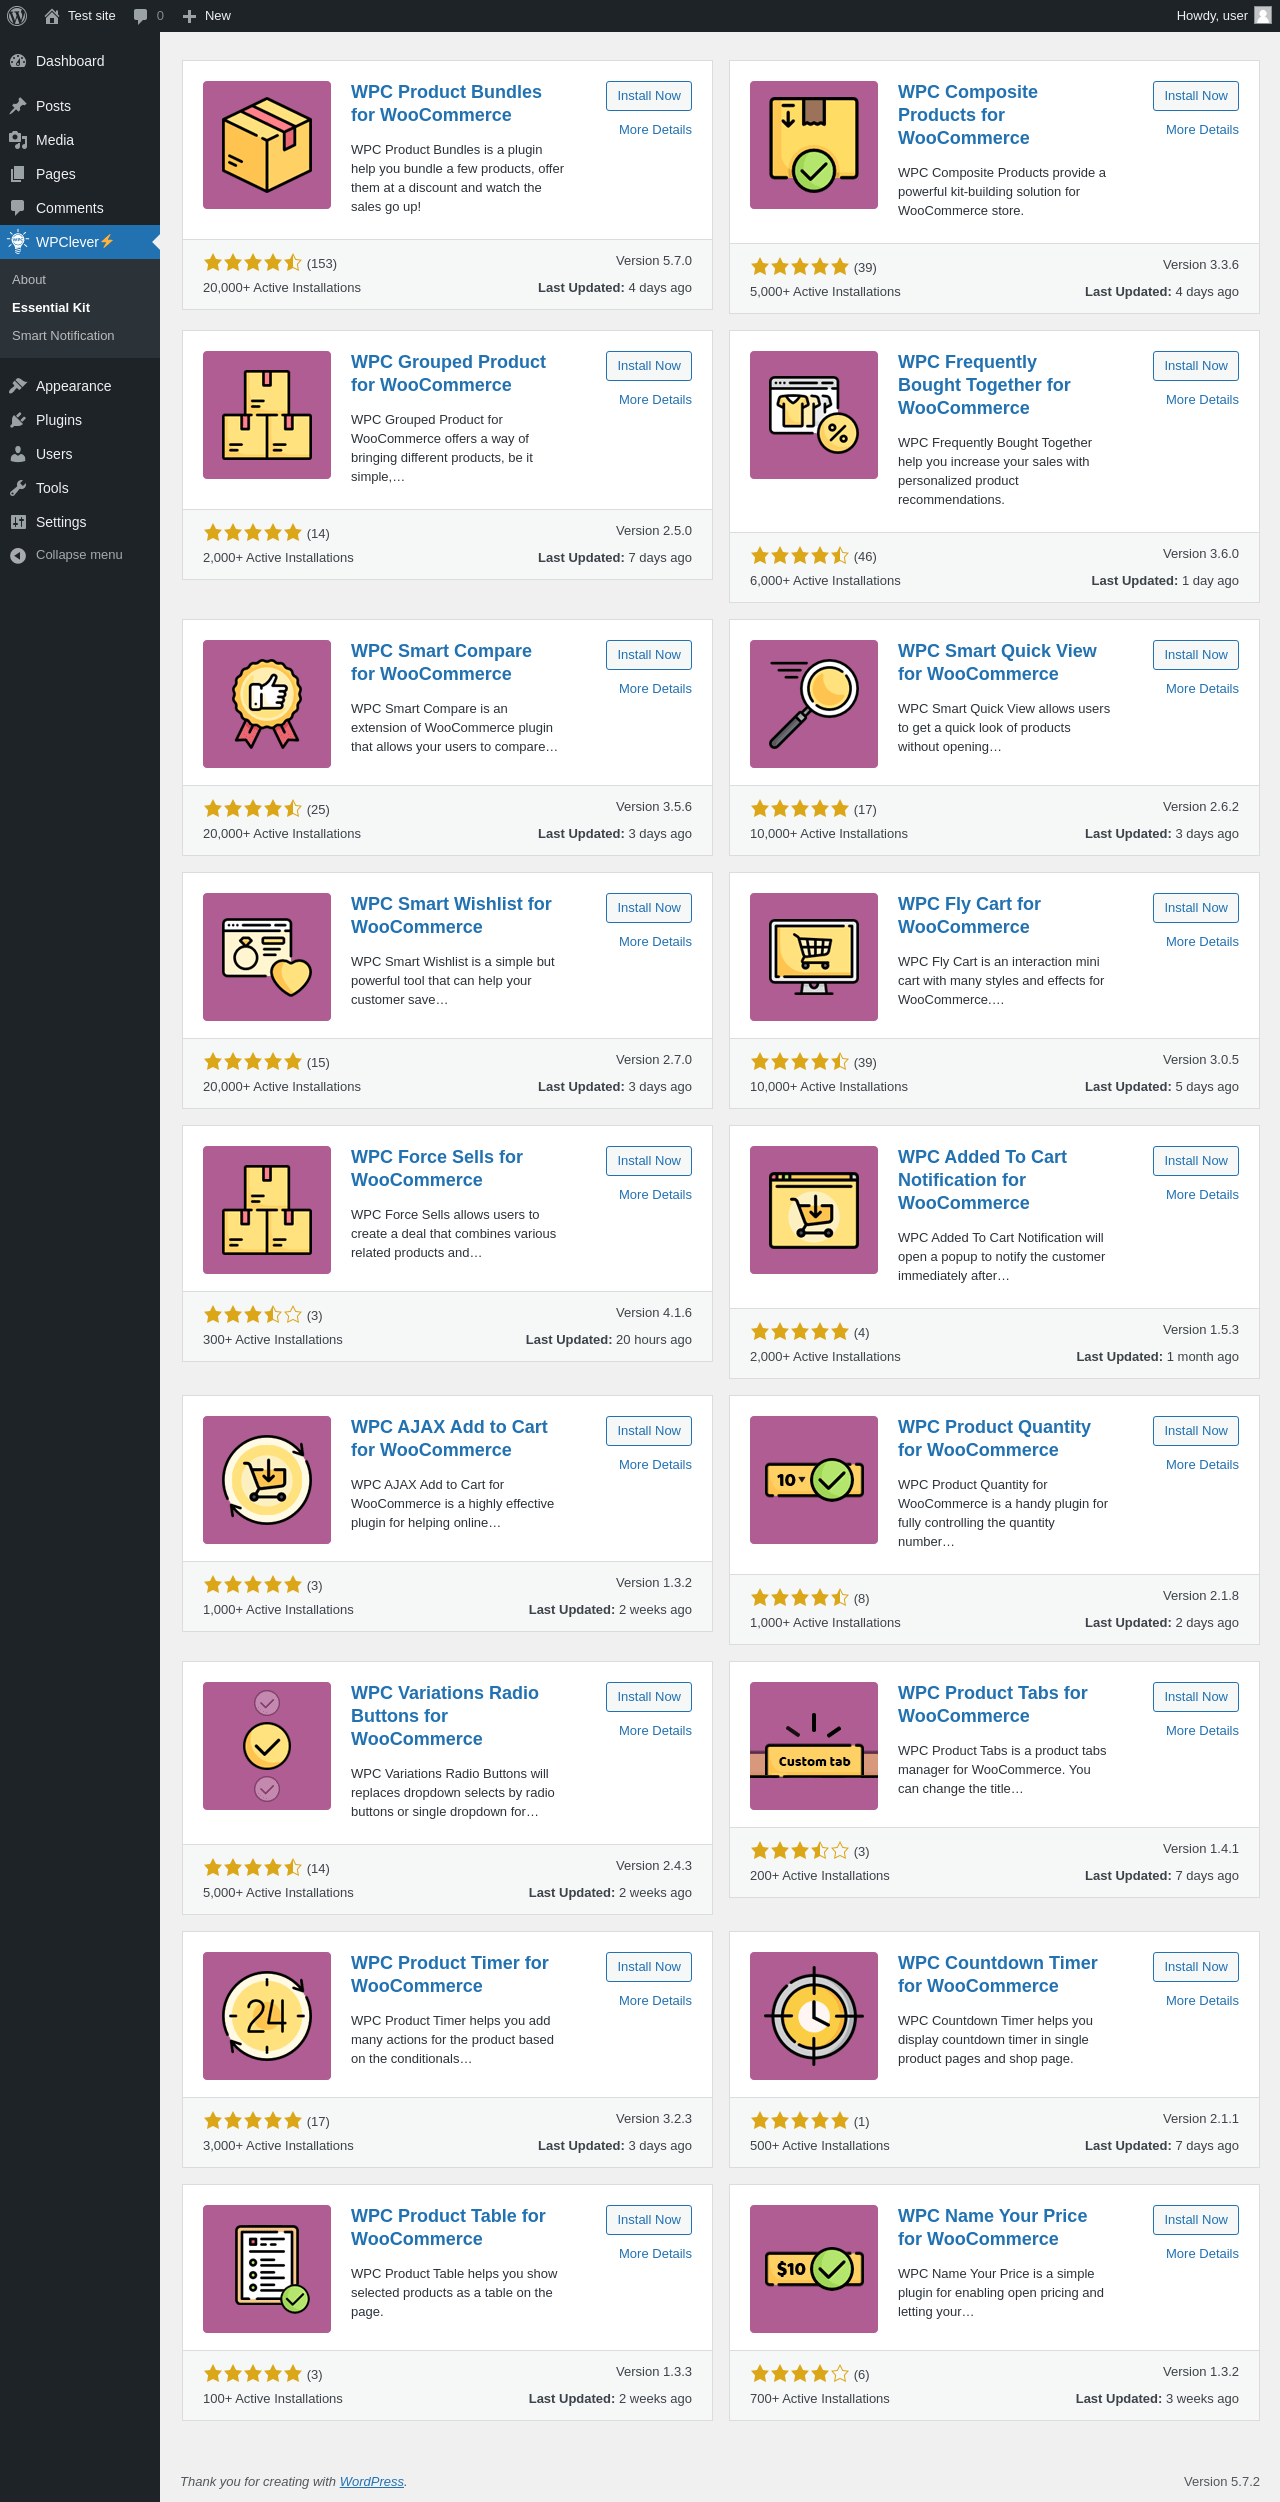Screen dimensions: 1280x2502
Task: Click the WordPress logo icon in admin bar
Action: [17, 16]
